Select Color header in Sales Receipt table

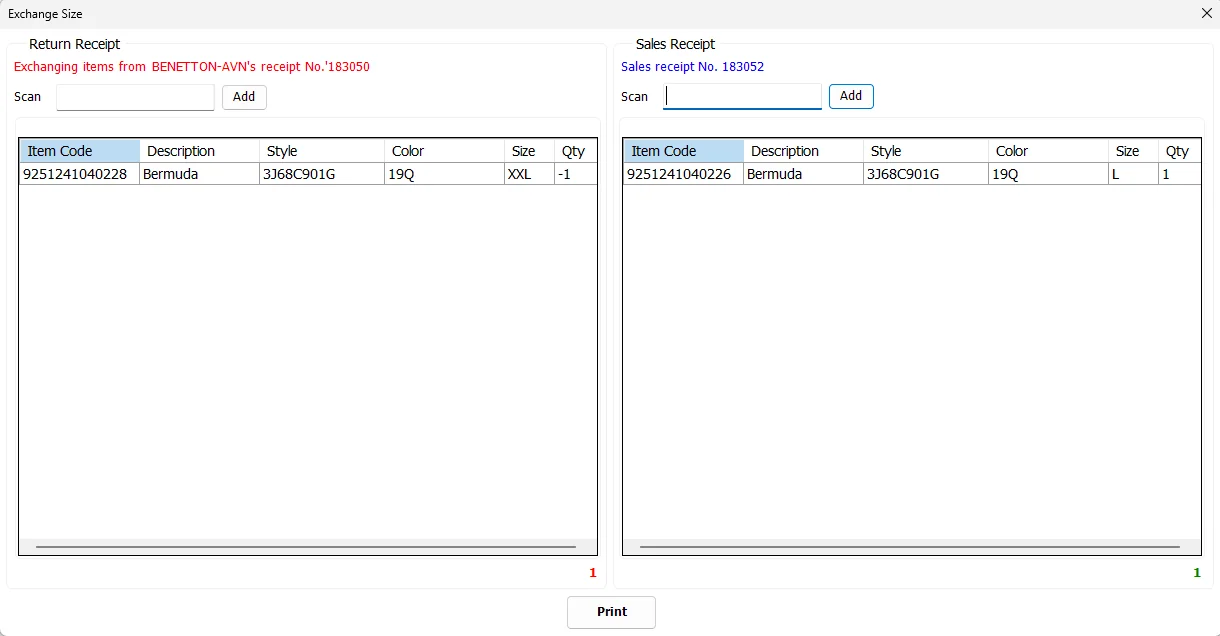[x=1048, y=151]
